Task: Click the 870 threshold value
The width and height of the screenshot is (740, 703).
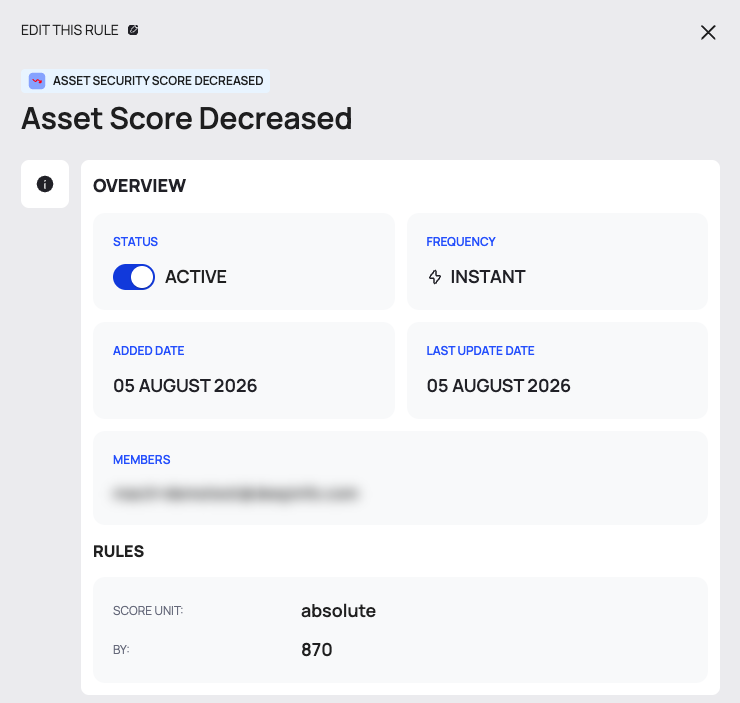Action: click(317, 650)
